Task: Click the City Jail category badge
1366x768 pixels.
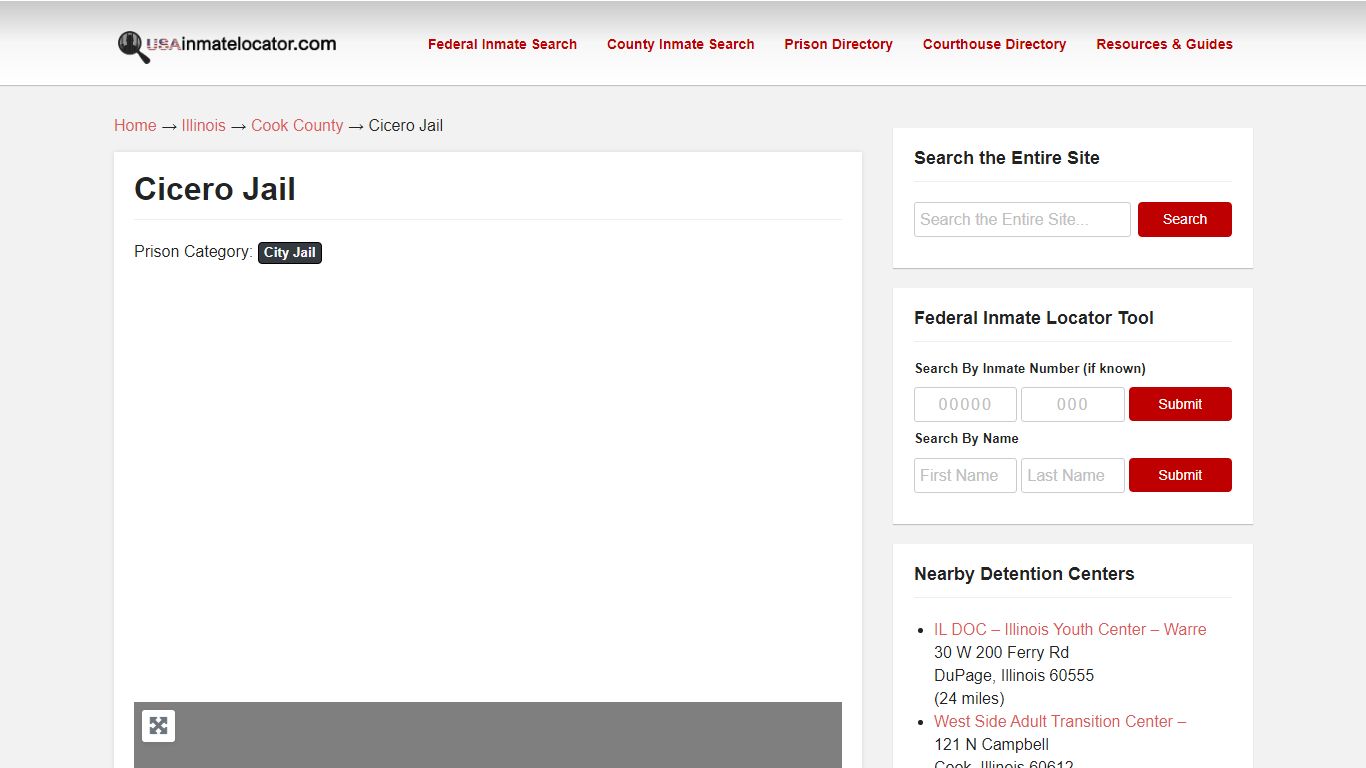Action: tap(290, 253)
